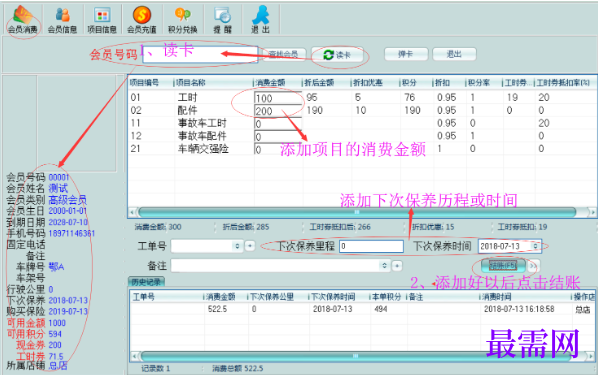Viewport: 598px width, 375px height.
Task: Click the 退出 toolbar icon
Action: (x=260, y=19)
